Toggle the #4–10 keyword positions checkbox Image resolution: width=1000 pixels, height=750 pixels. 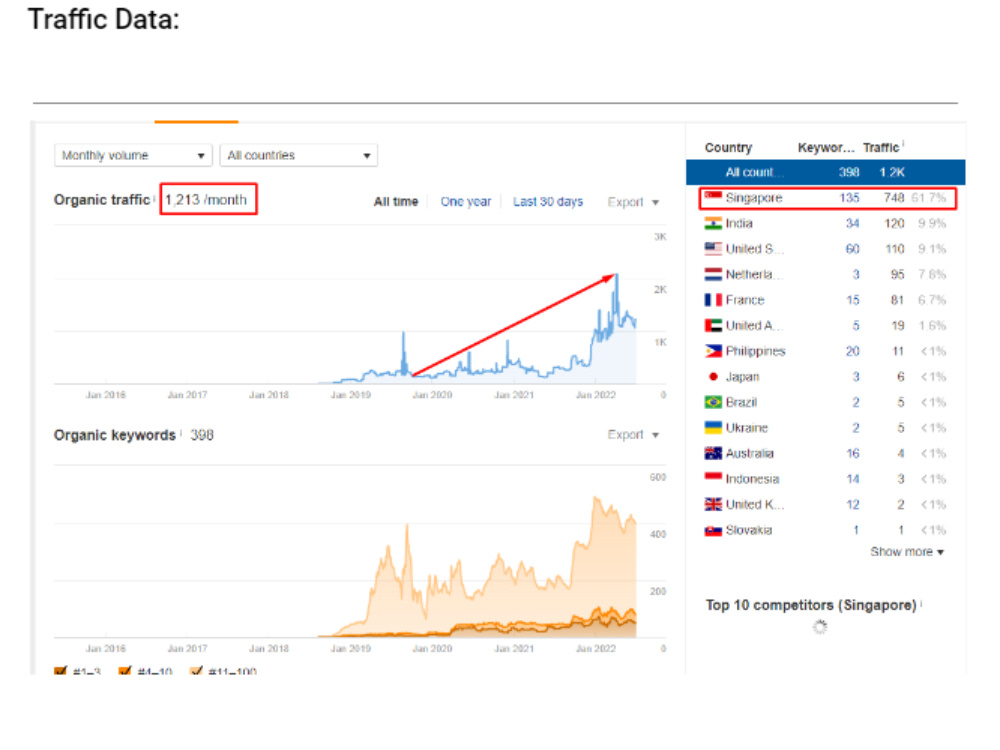click(x=125, y=670)
